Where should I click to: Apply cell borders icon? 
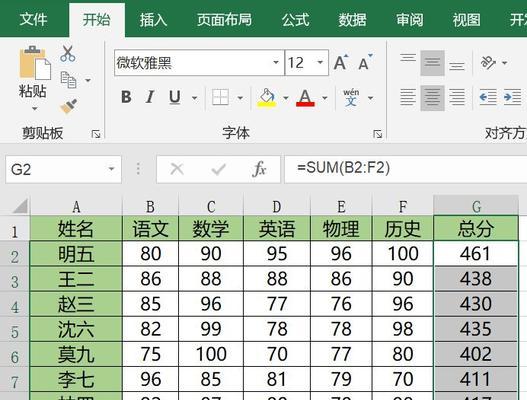point(220,97)
